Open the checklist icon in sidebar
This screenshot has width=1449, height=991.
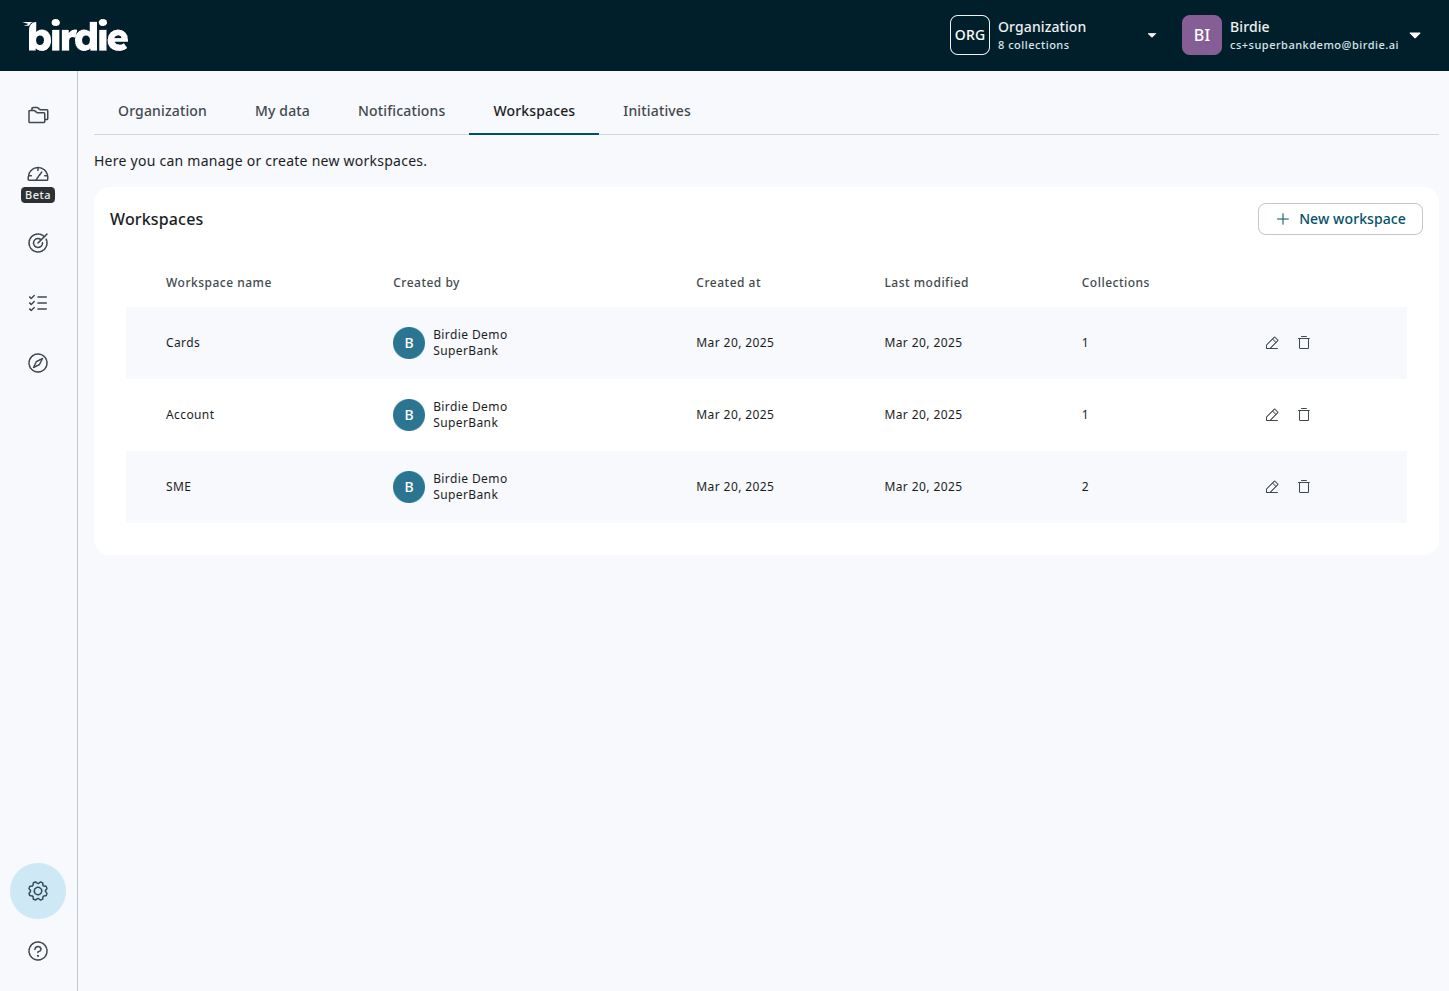pos(38,303)
